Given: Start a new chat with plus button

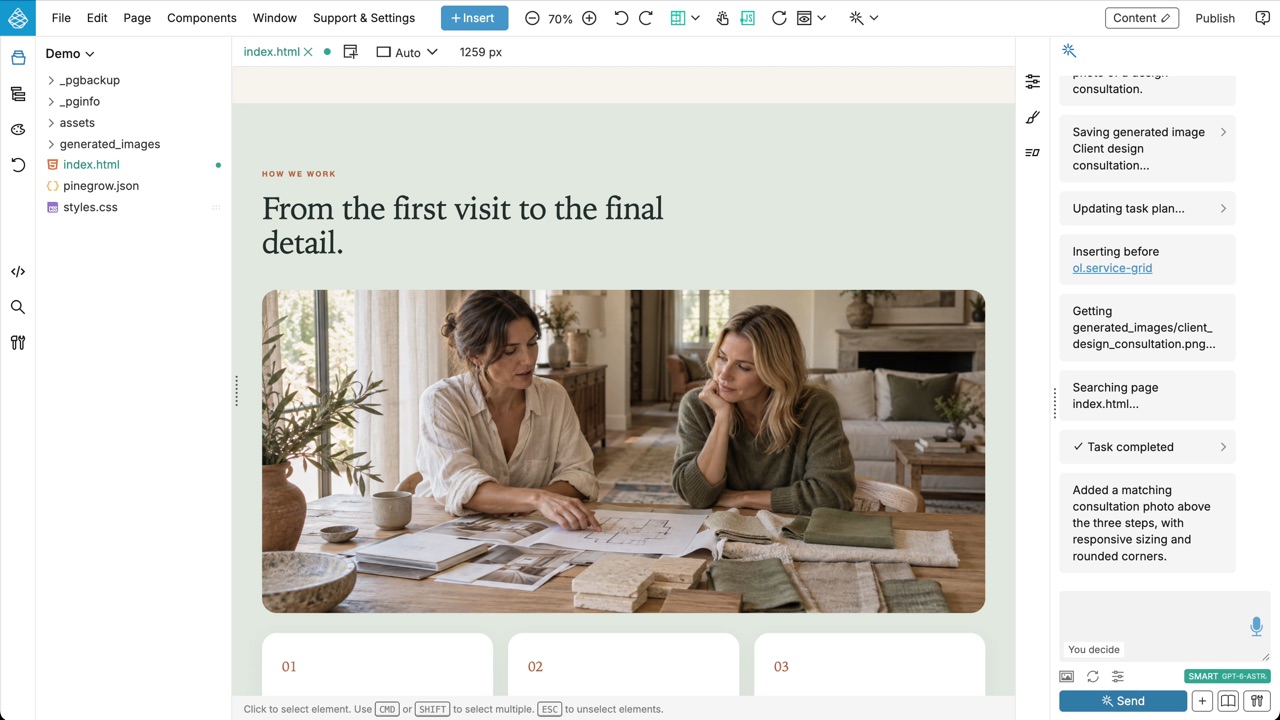Looking at the screenshot, I should click(1202, 701).
